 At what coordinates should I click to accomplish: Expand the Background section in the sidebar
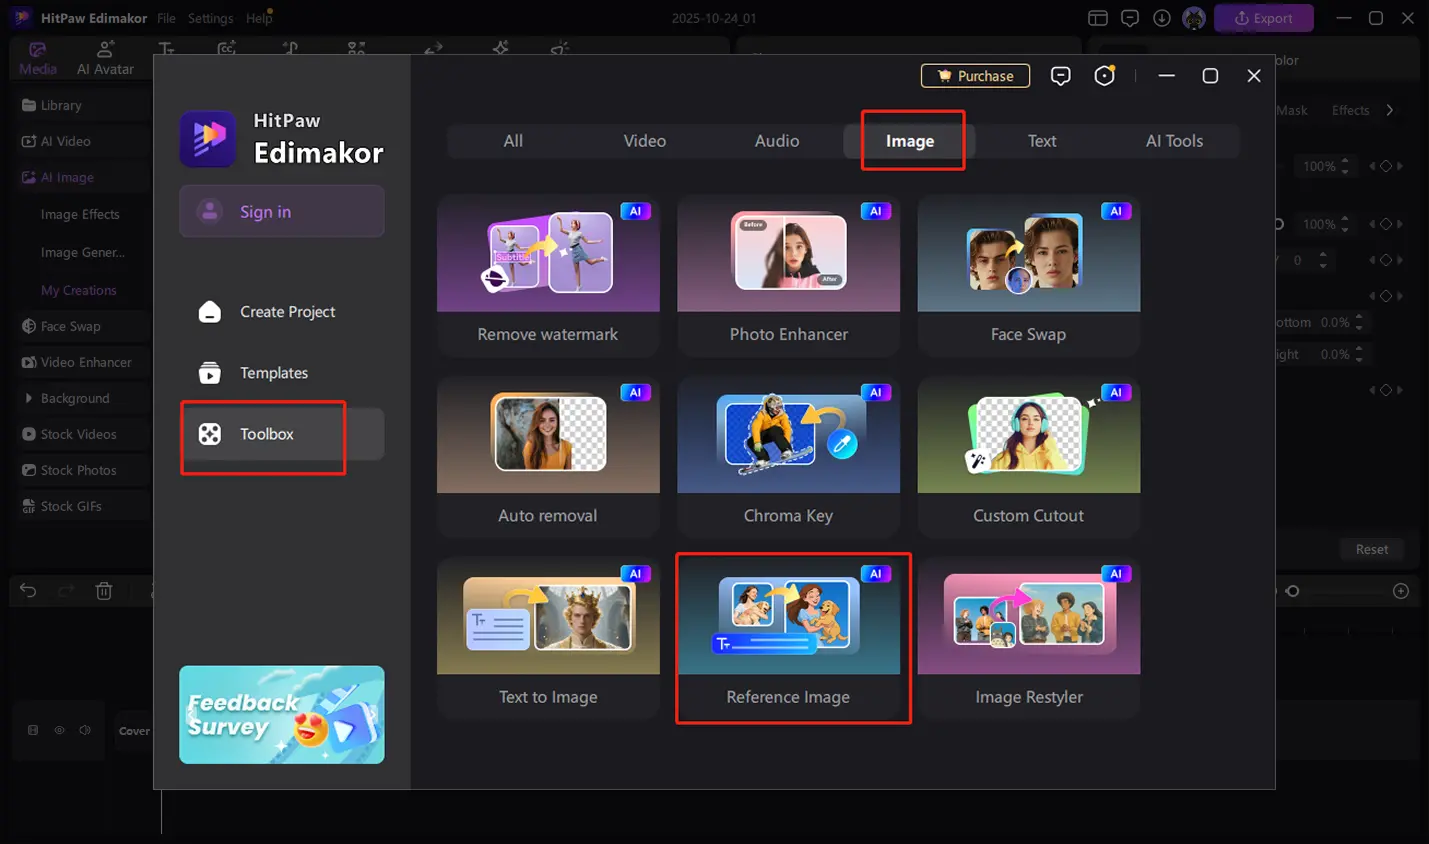29,398
